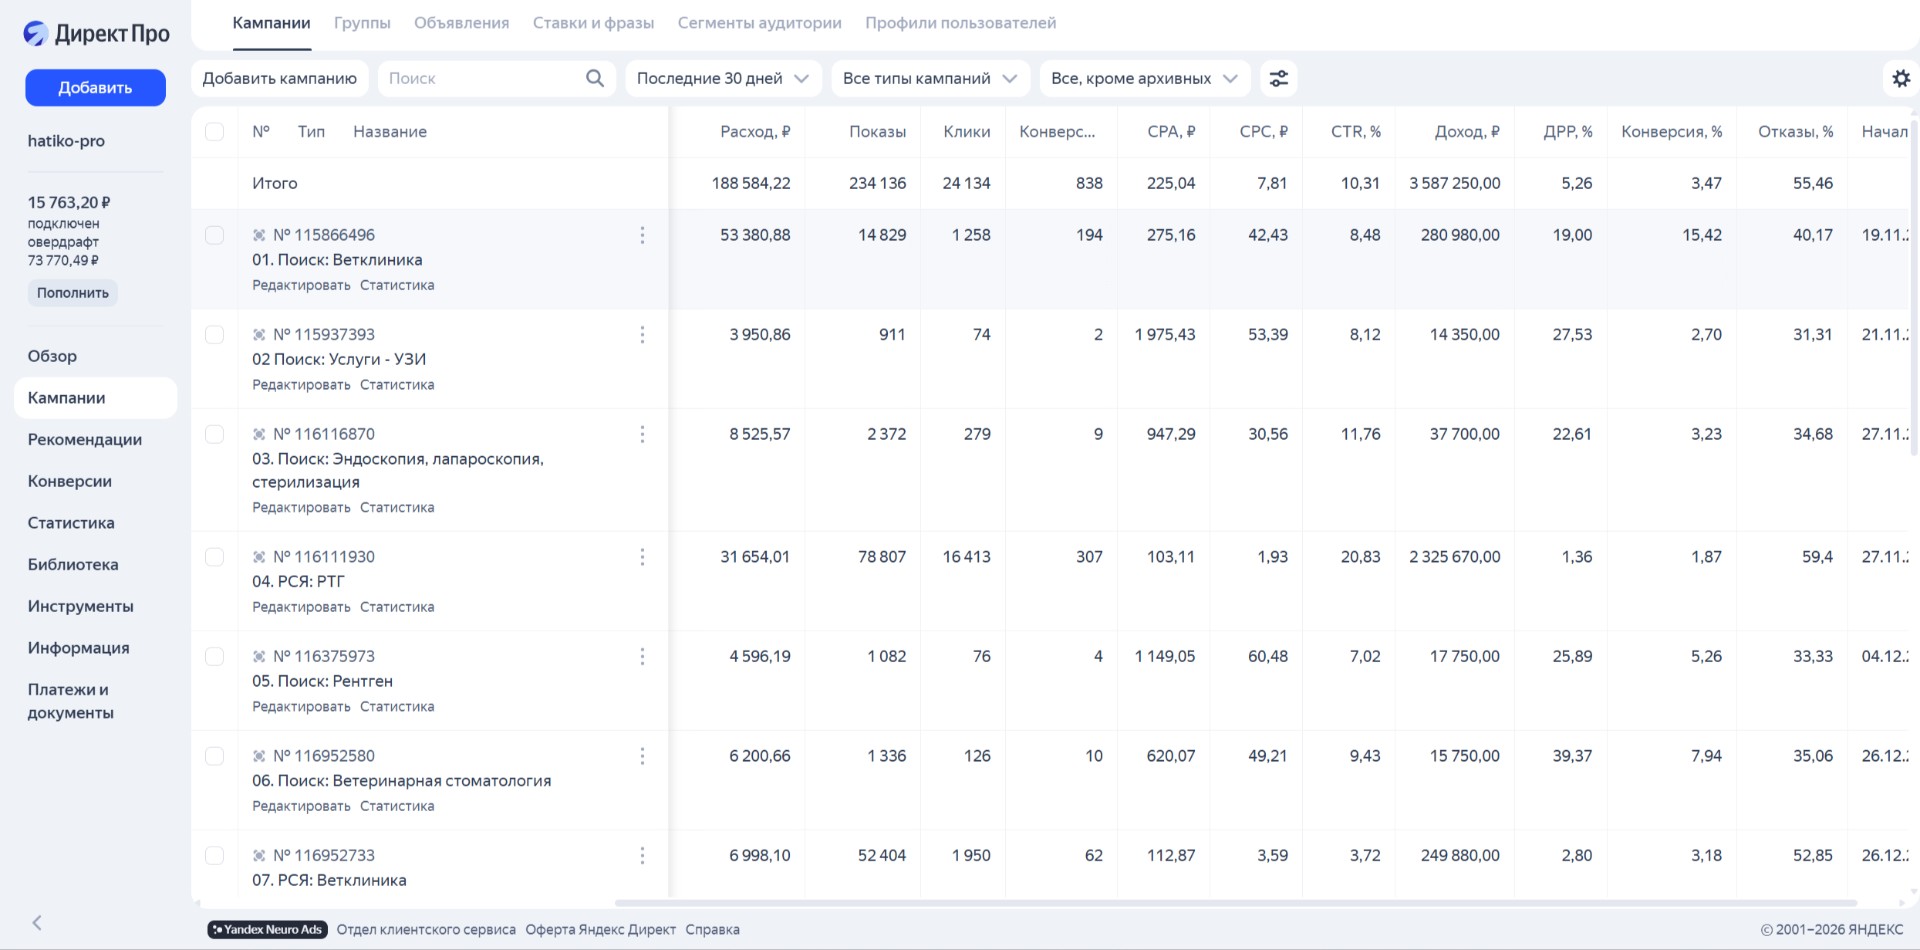Click the Пополнить balance button

(73, 293)
